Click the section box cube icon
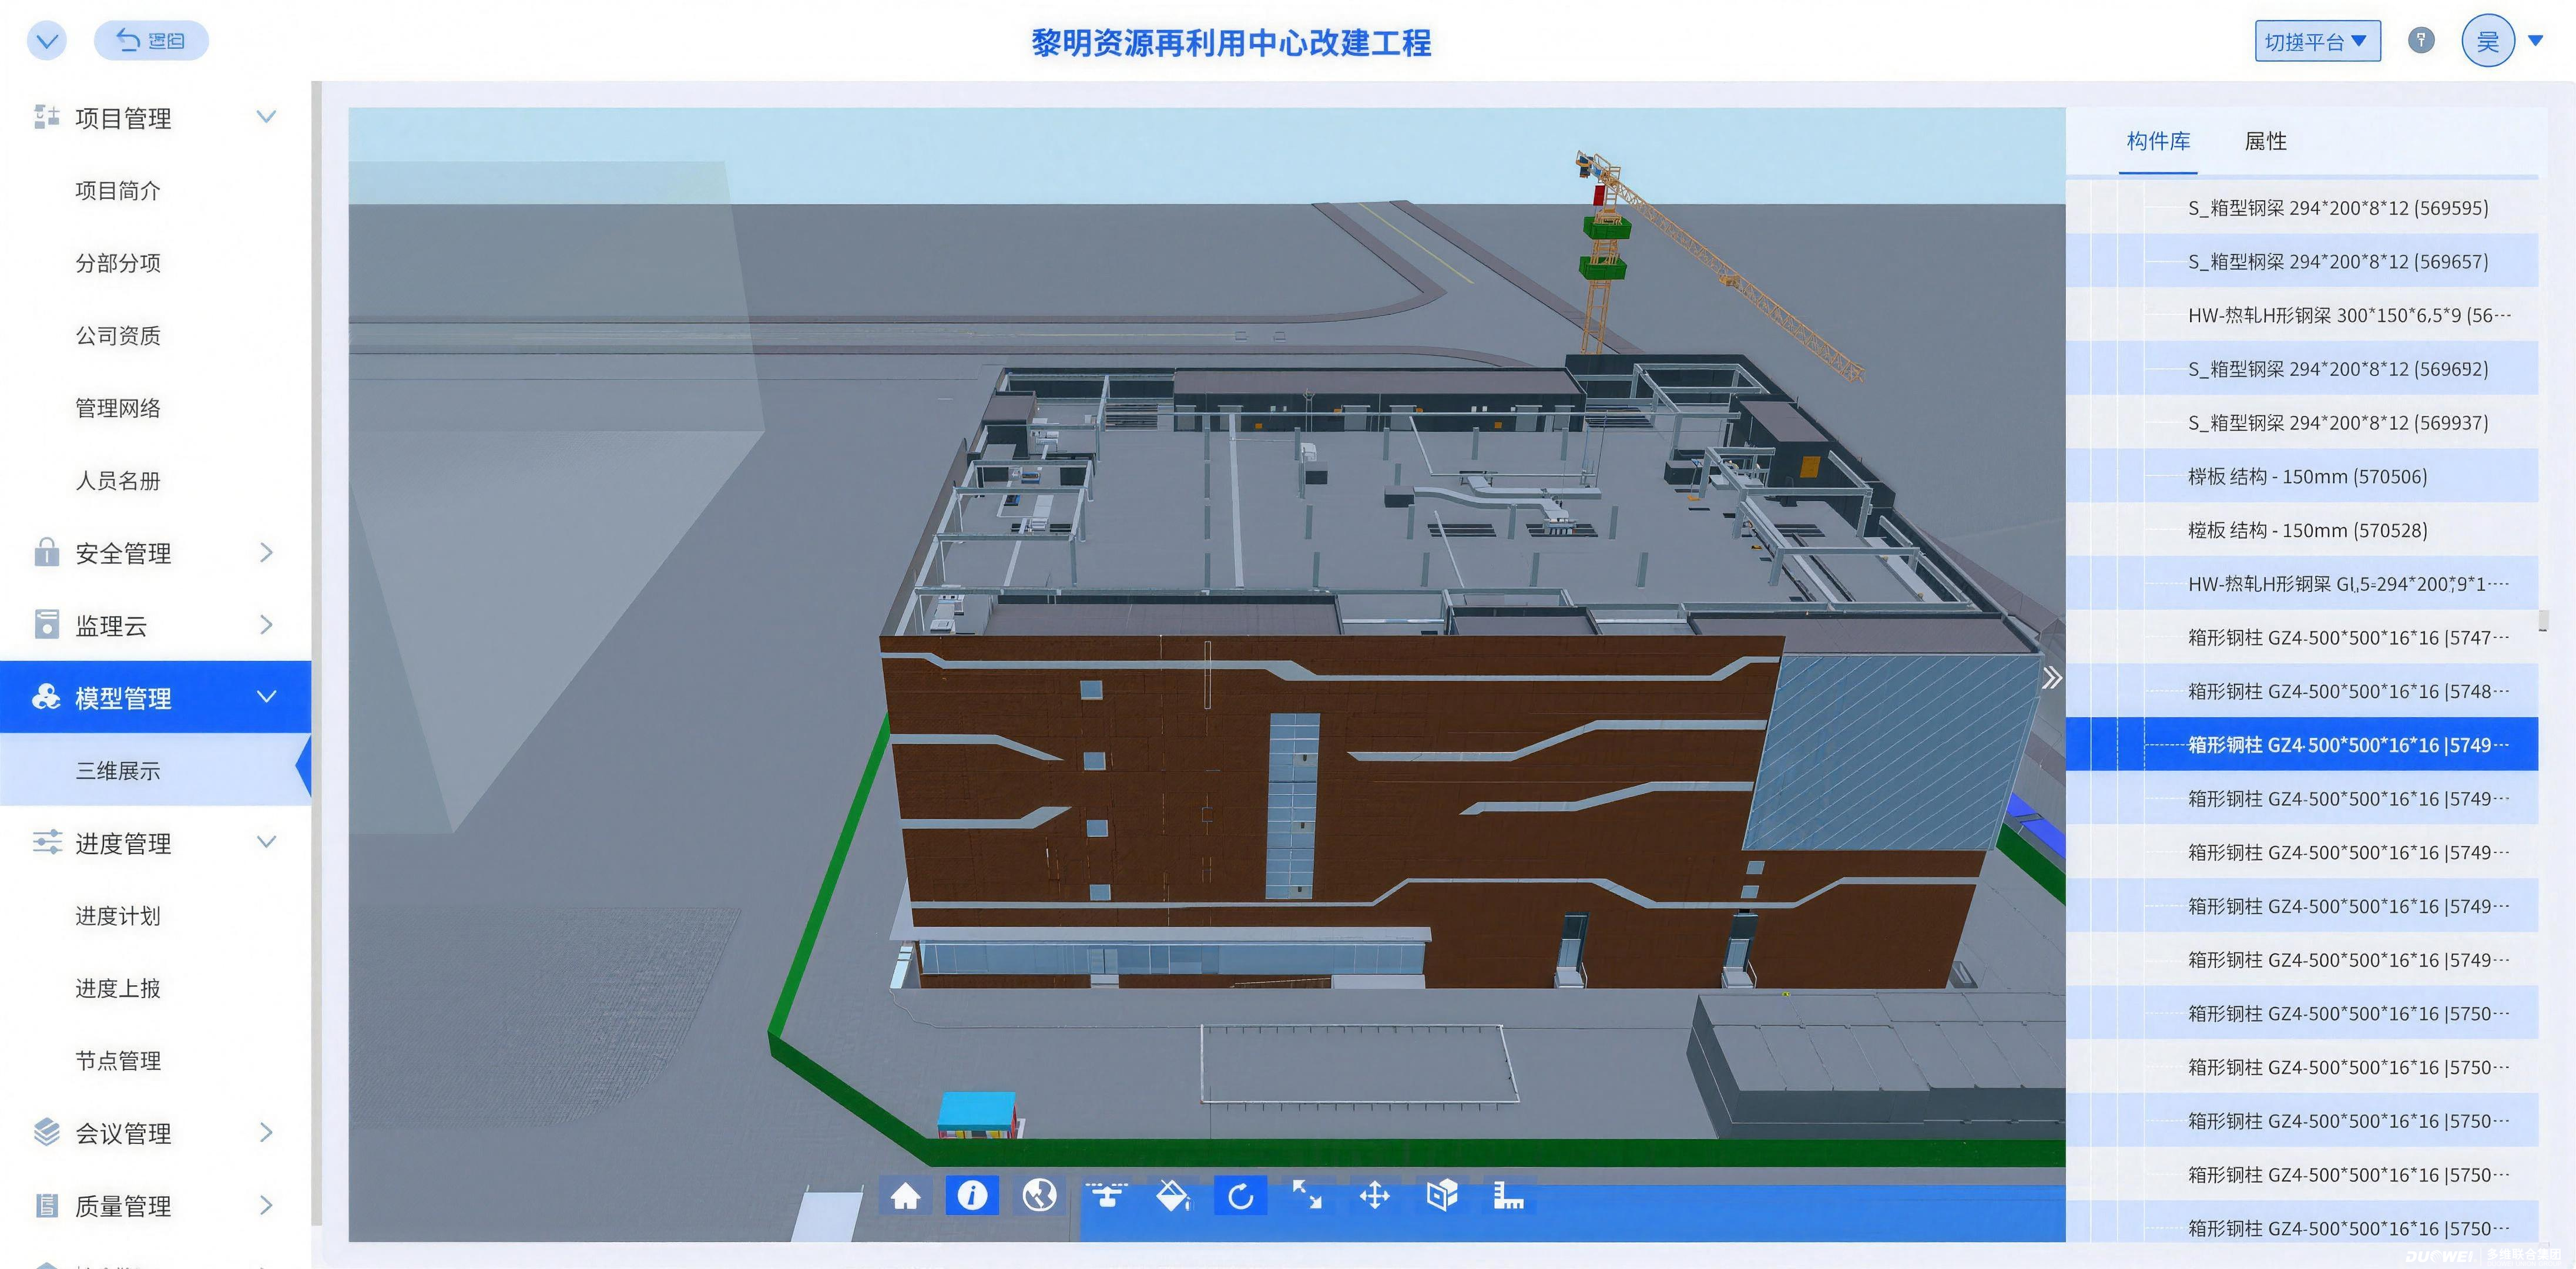2576x1269 pixels. pos(1441,1196)
